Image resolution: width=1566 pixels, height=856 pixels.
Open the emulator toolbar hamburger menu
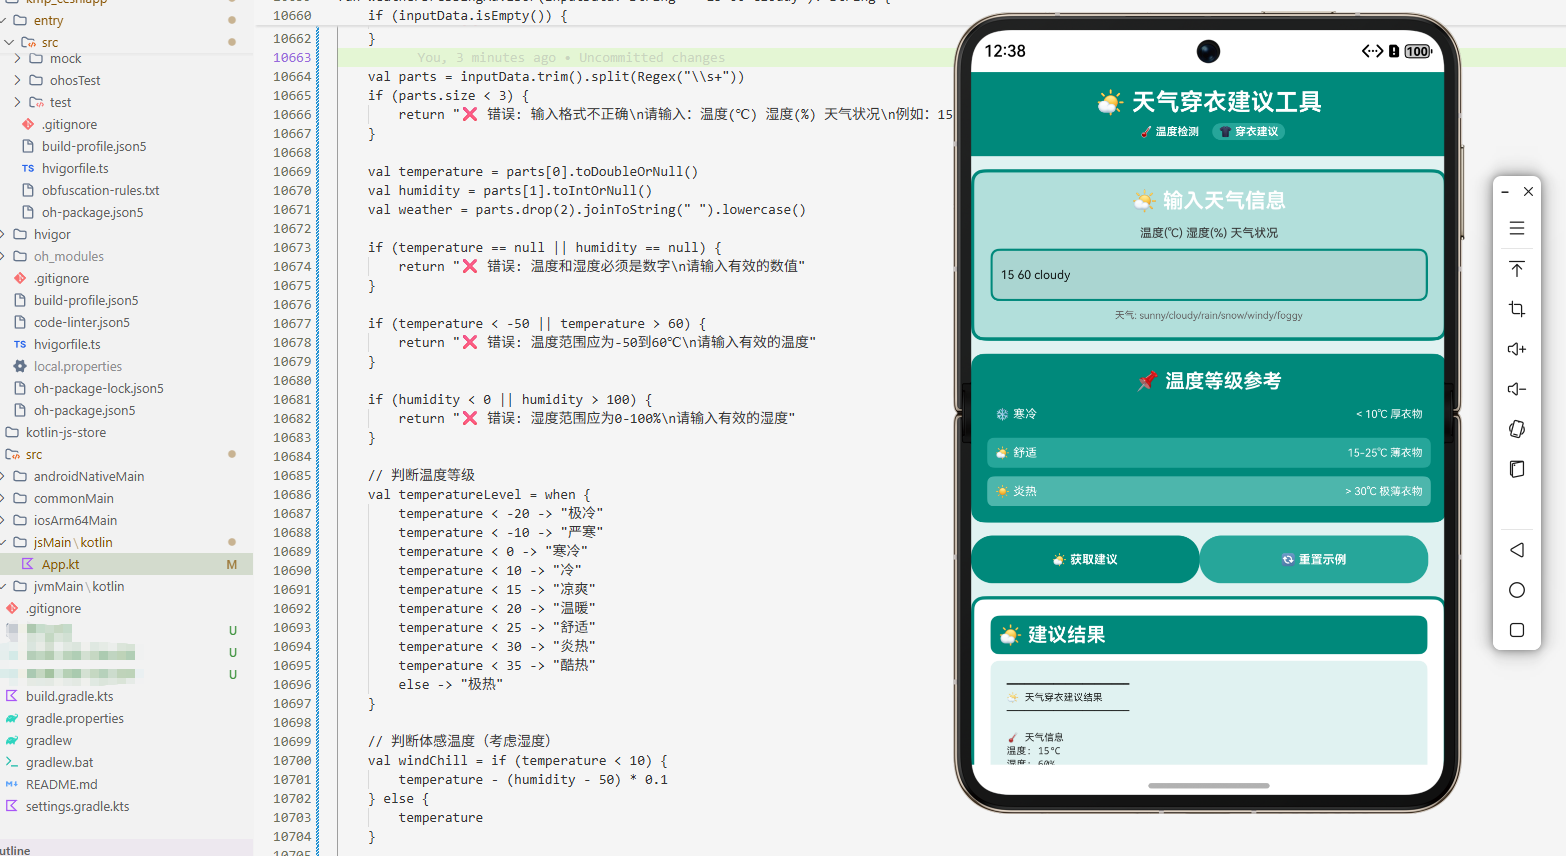pos(1517,229)
